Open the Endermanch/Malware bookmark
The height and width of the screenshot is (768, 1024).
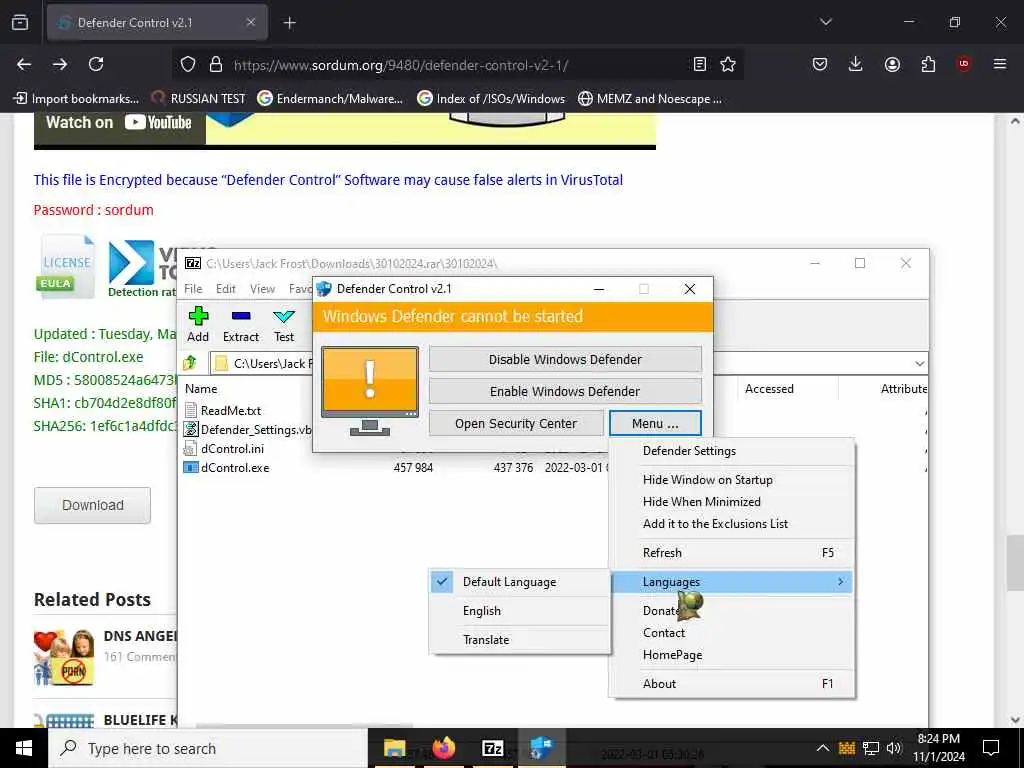[x=330, y=99]
